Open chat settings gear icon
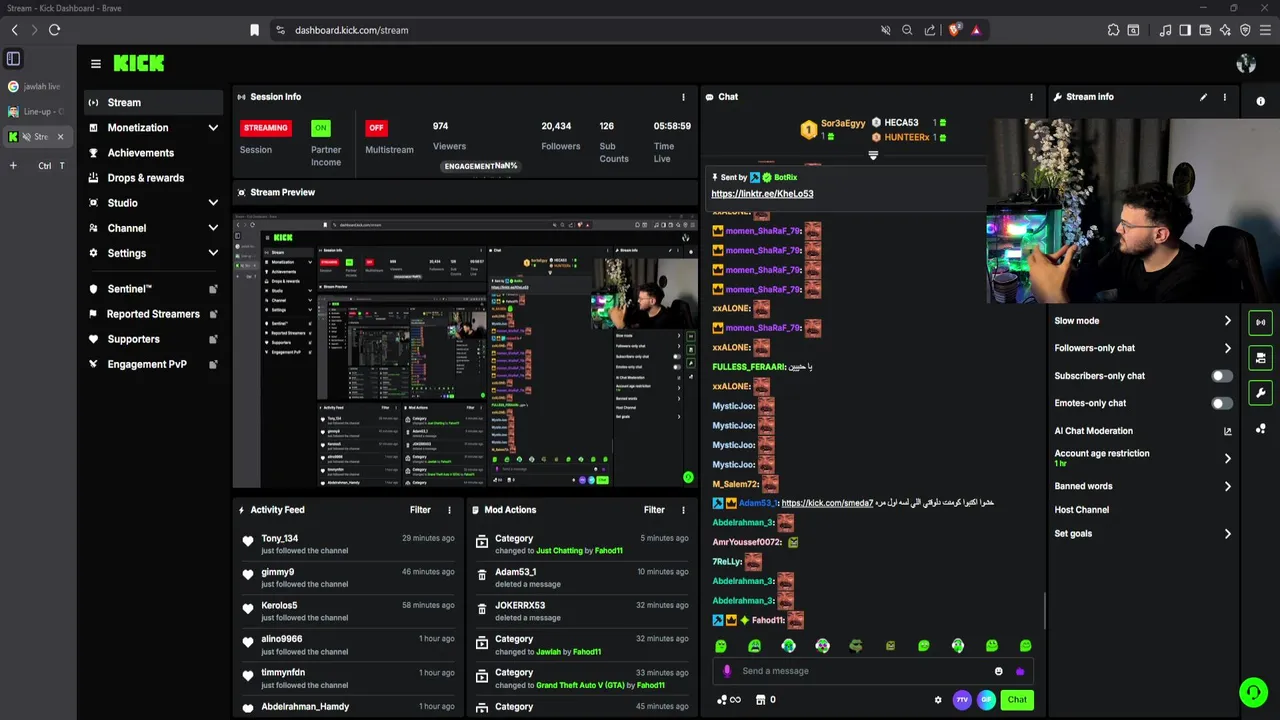Viewport: 1280px width, 720px height. (x=938, y=700)
